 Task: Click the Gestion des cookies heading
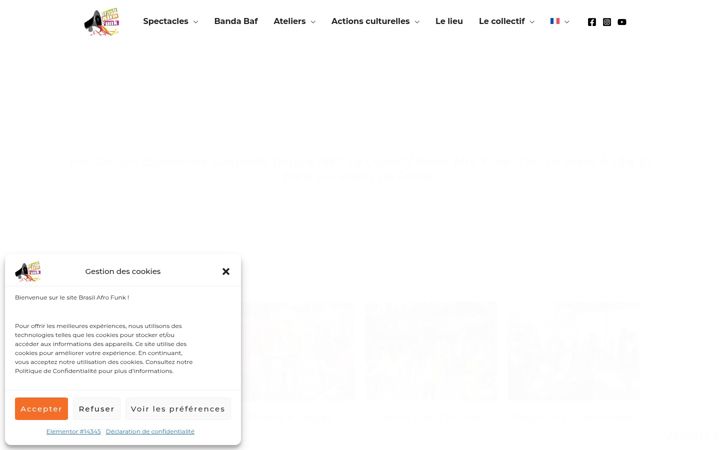point(123,271)
